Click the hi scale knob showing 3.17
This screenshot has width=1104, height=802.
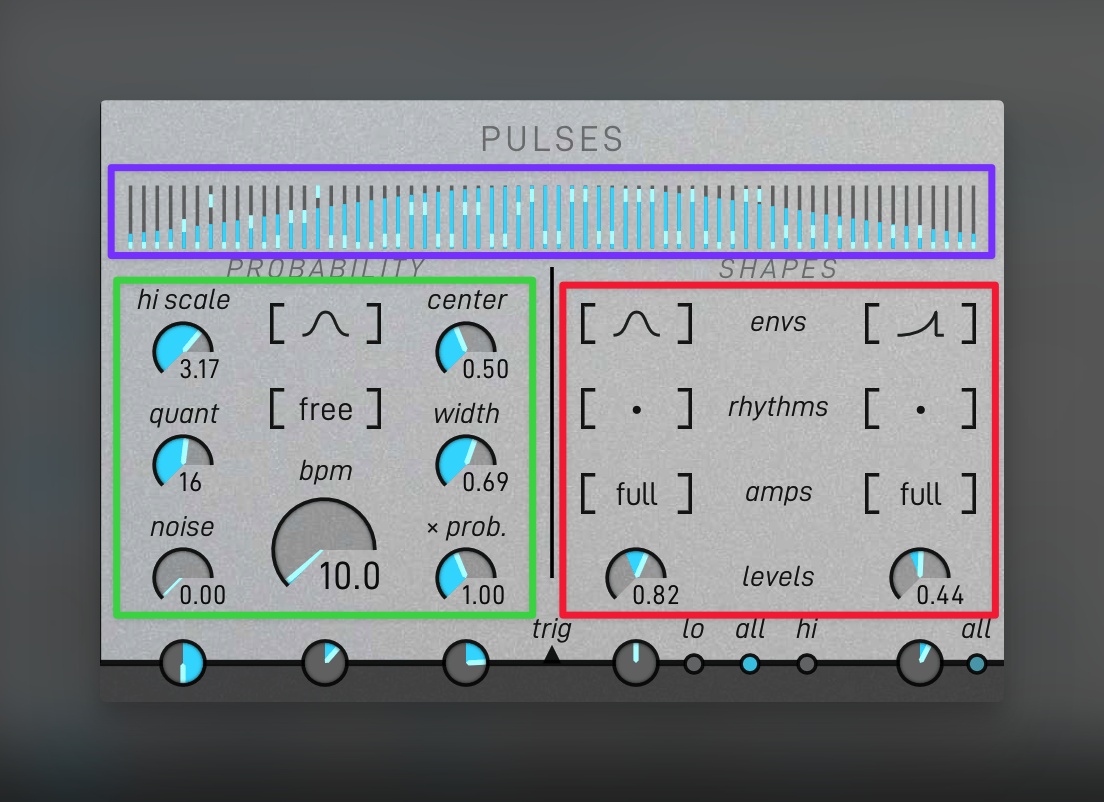click(x=183, y=349)
